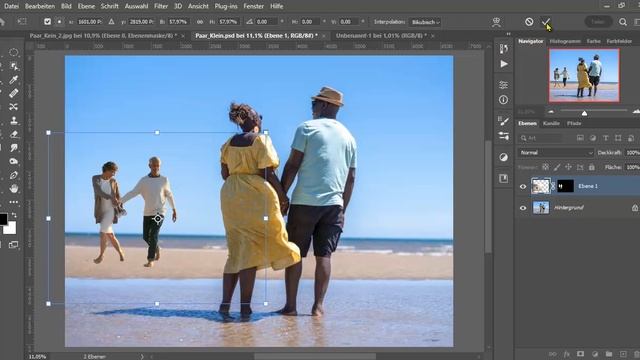640x360 pixels.
Task: Open the History panel icon
Action: (504, 49)
